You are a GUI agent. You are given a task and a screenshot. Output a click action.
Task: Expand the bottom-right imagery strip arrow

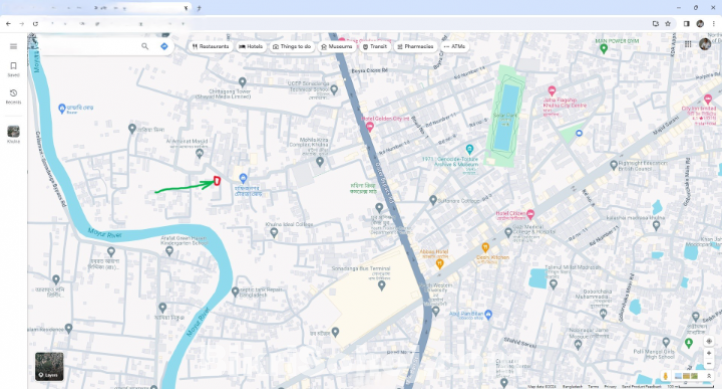click(709, 376)
